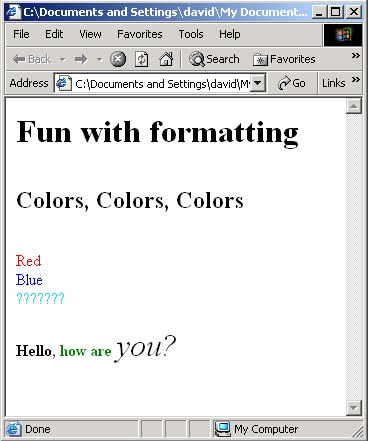
Task: Minimize the browser window
Action: click(x=319, y=12)
